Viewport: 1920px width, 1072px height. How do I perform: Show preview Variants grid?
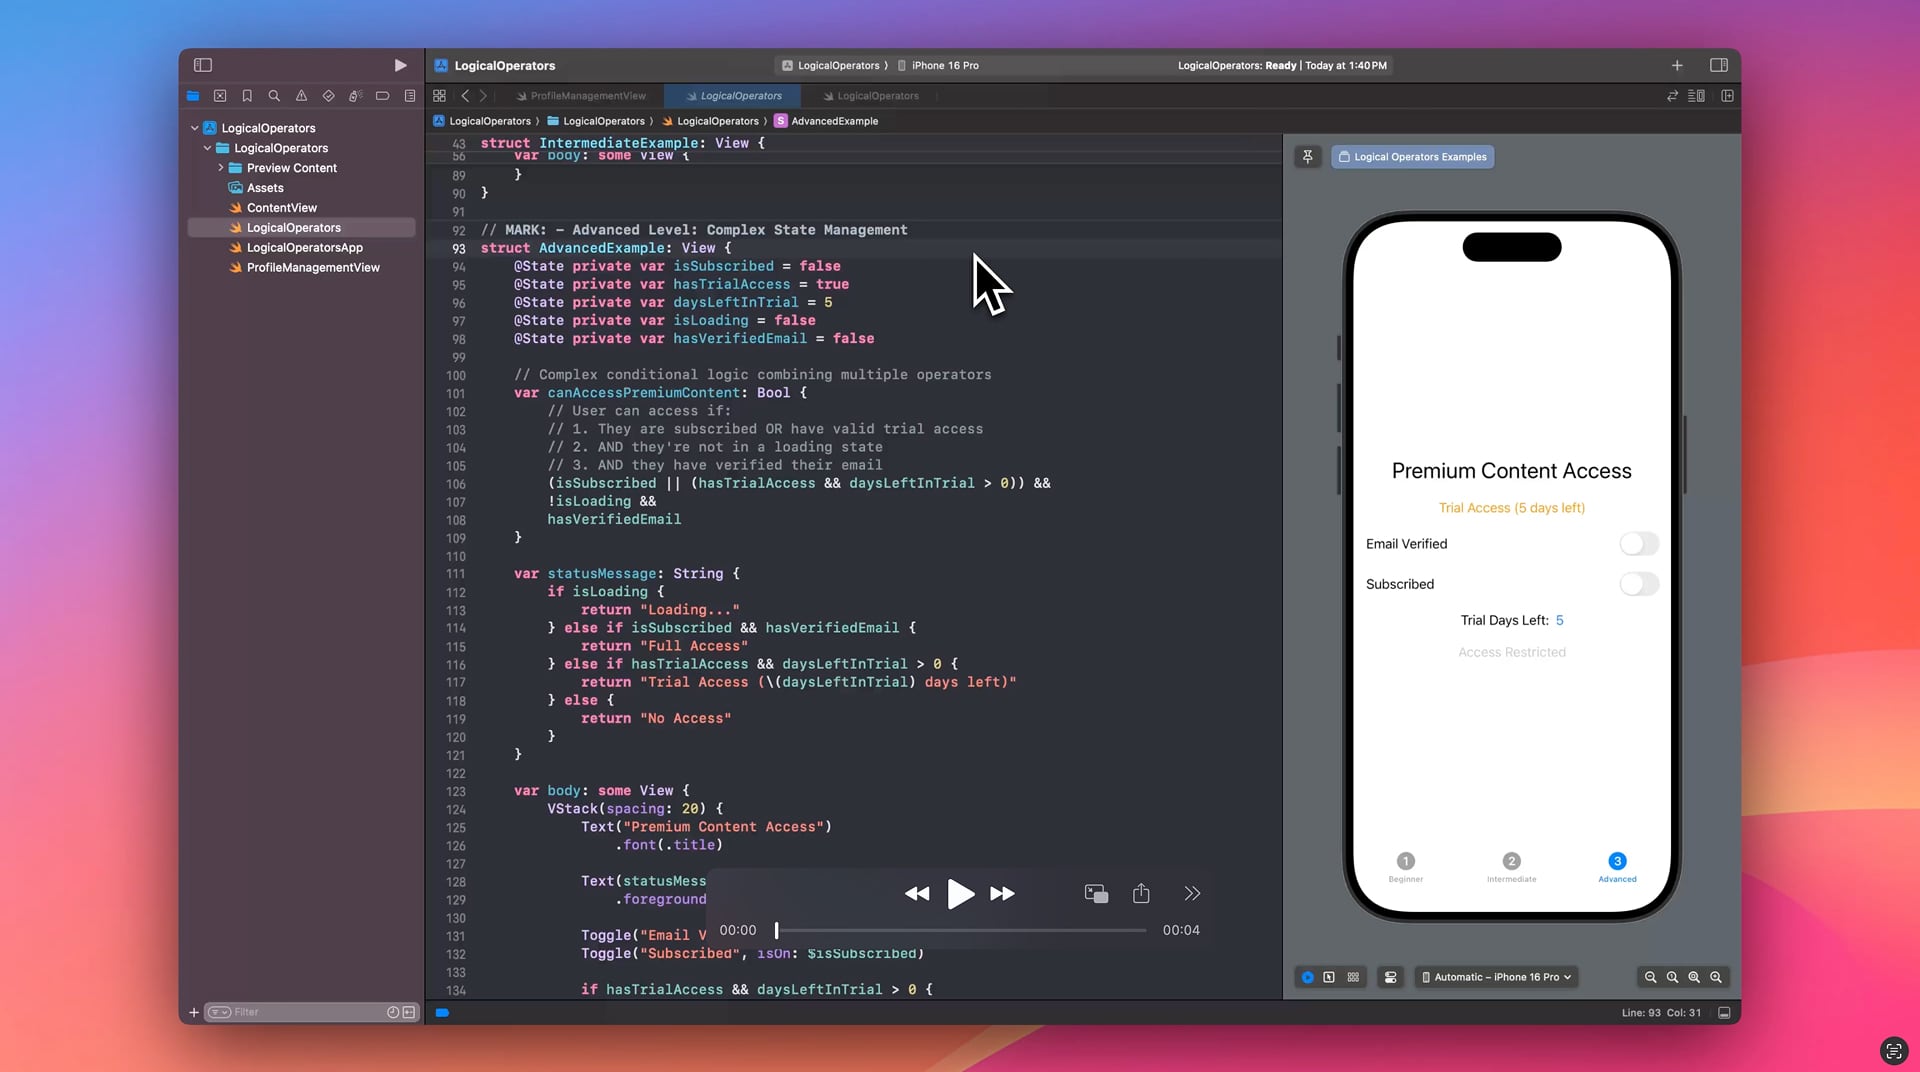click(1353, 977)
